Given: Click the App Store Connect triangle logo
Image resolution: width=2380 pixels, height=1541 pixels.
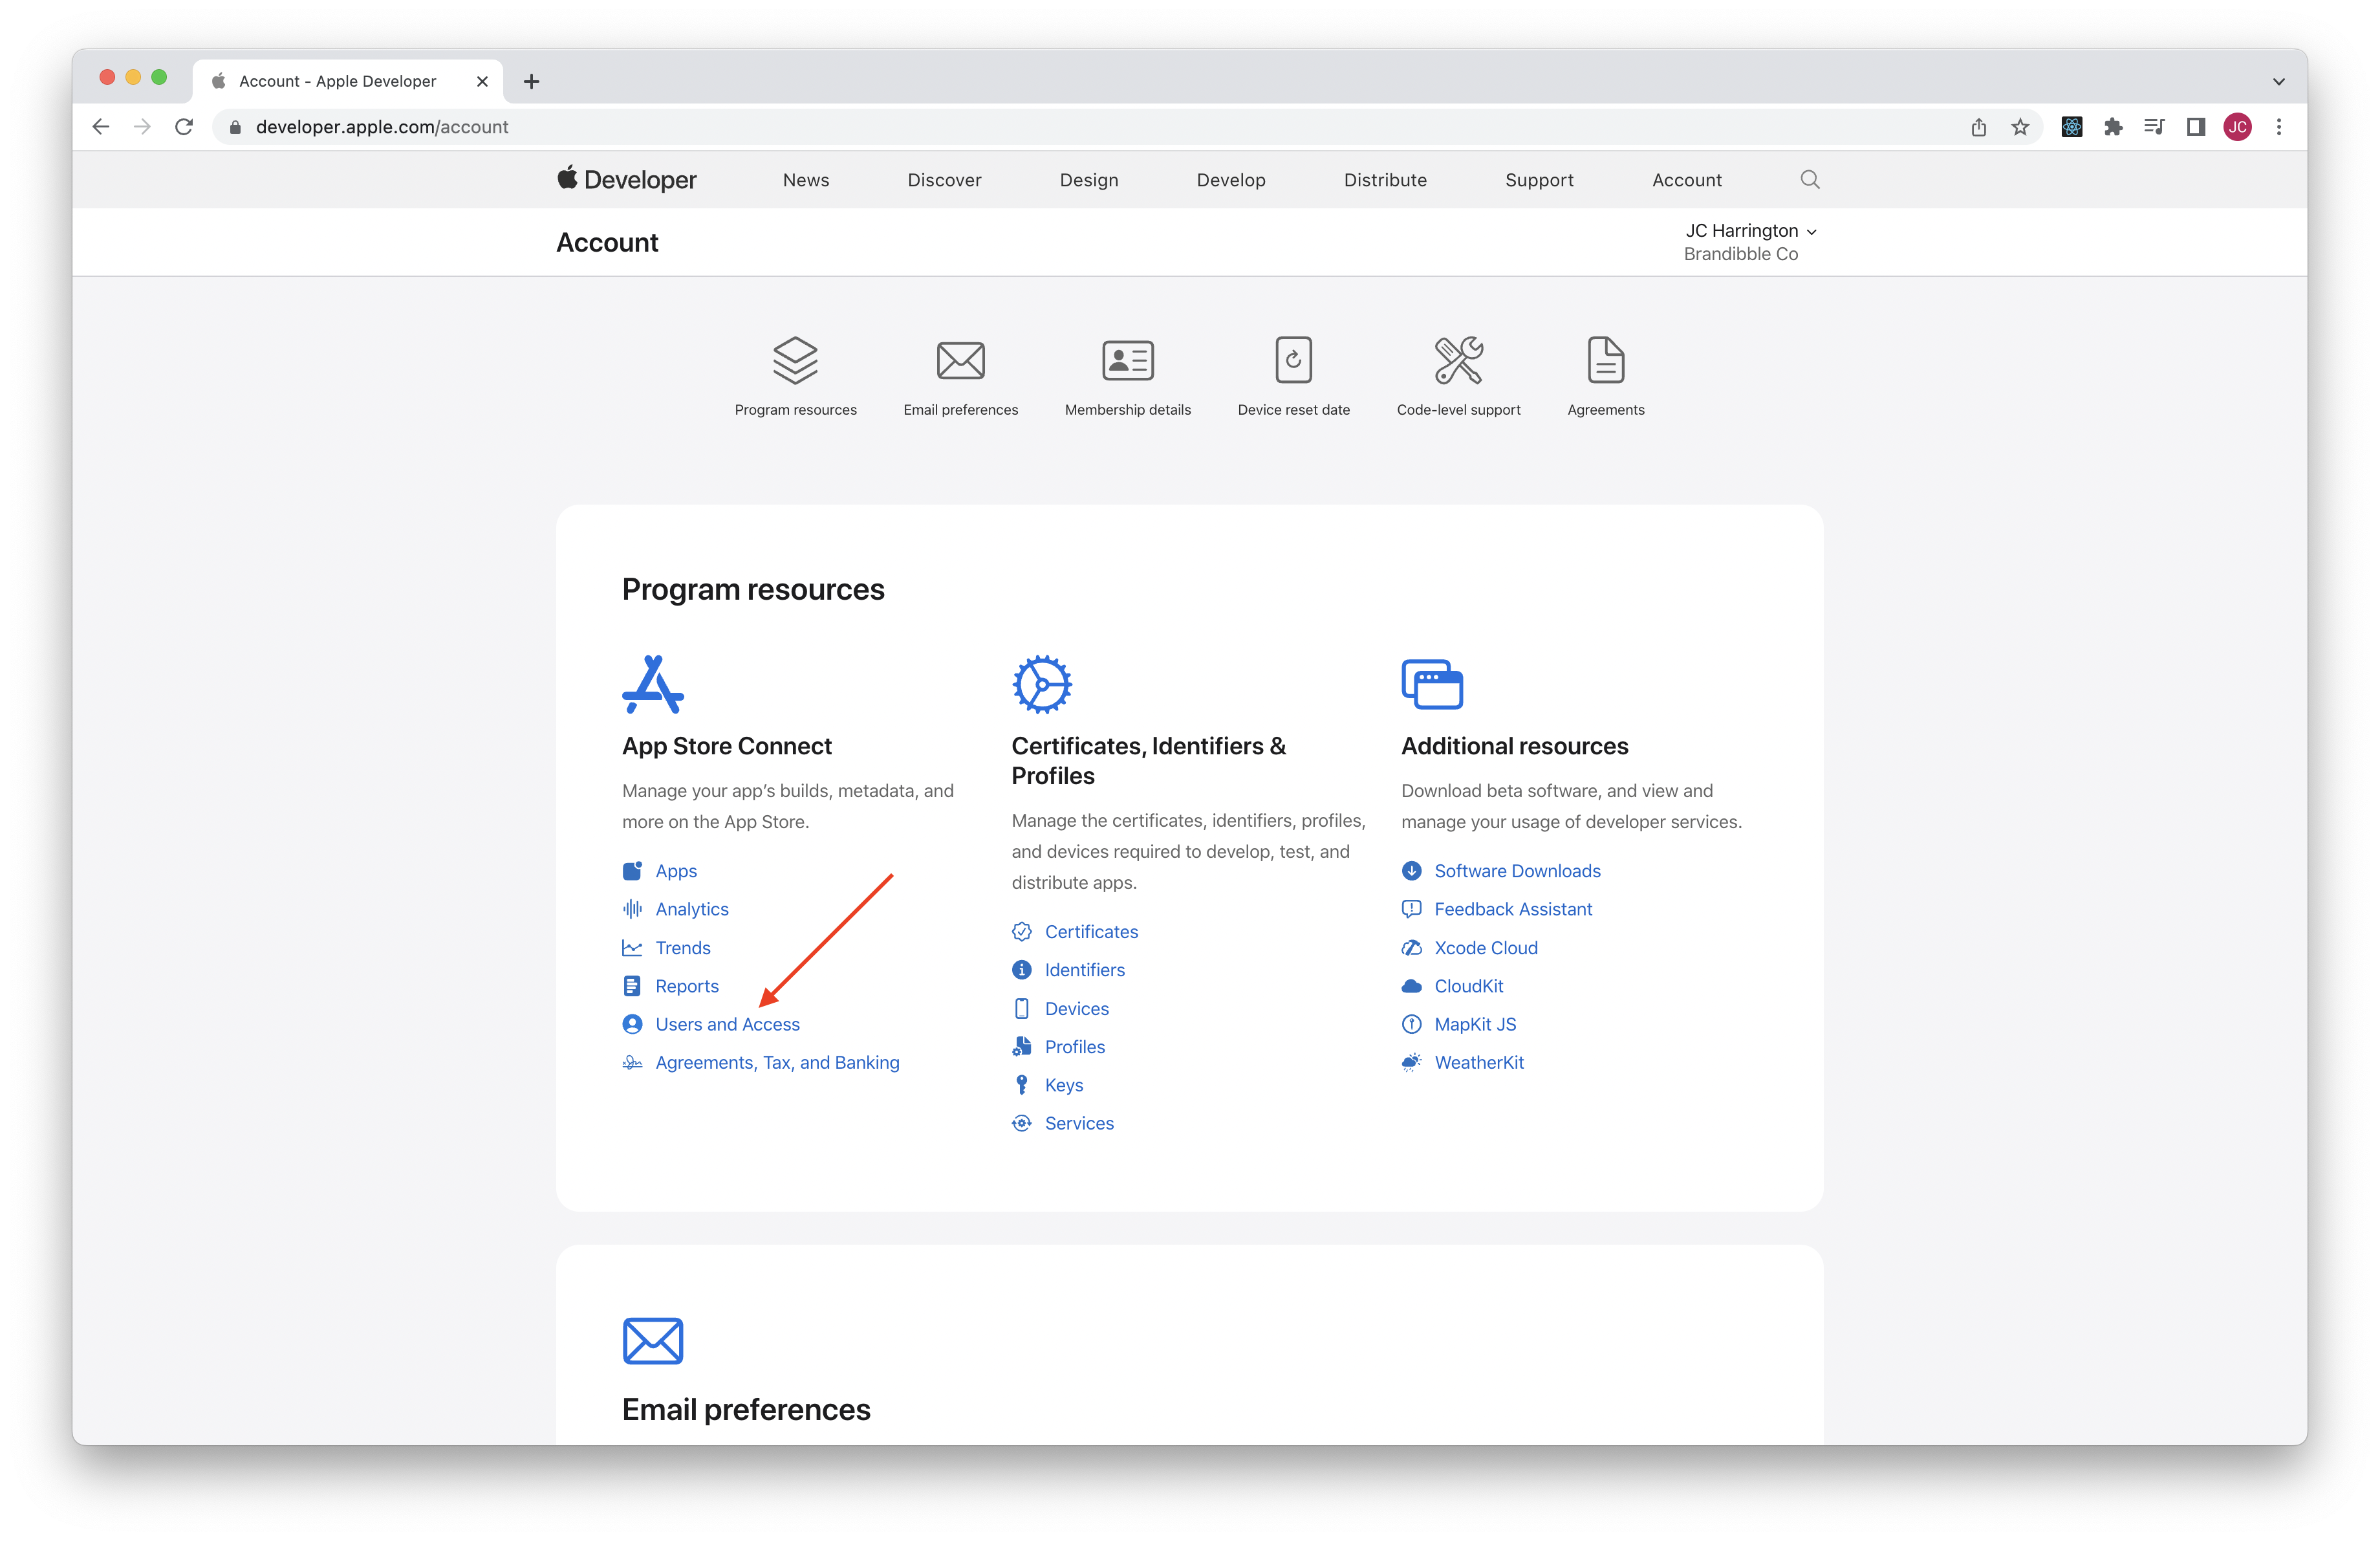Looking at the screenshot, I should point(653,684).
